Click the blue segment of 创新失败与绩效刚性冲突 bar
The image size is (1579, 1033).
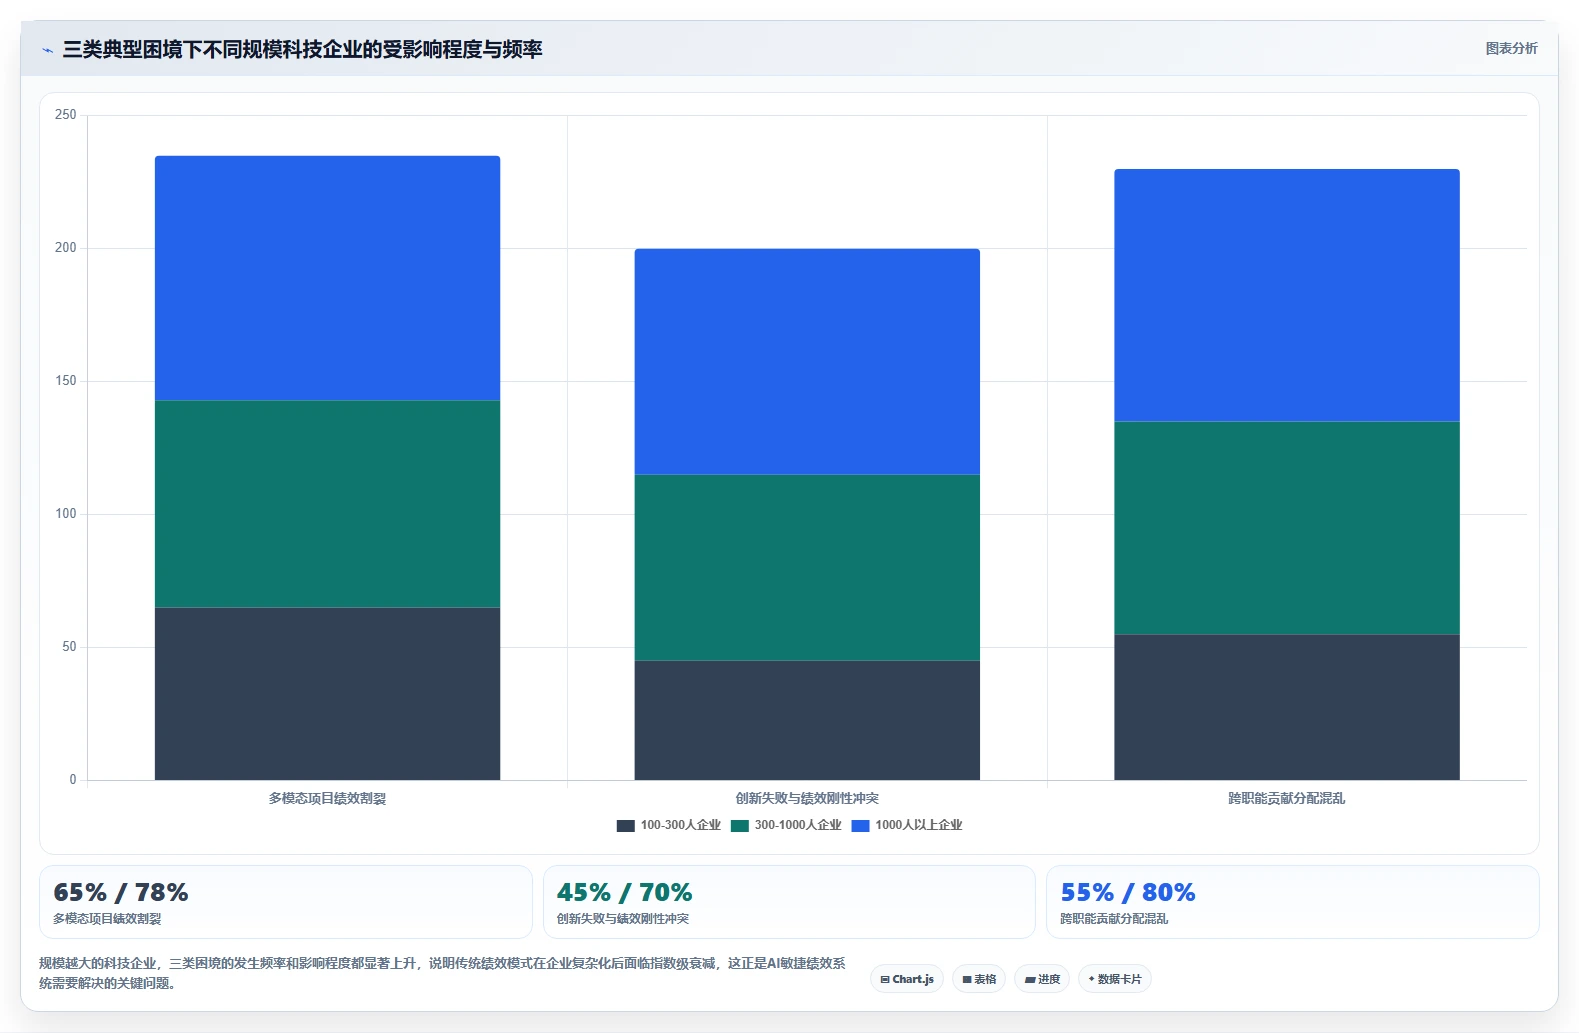click(x=807, y=362)
